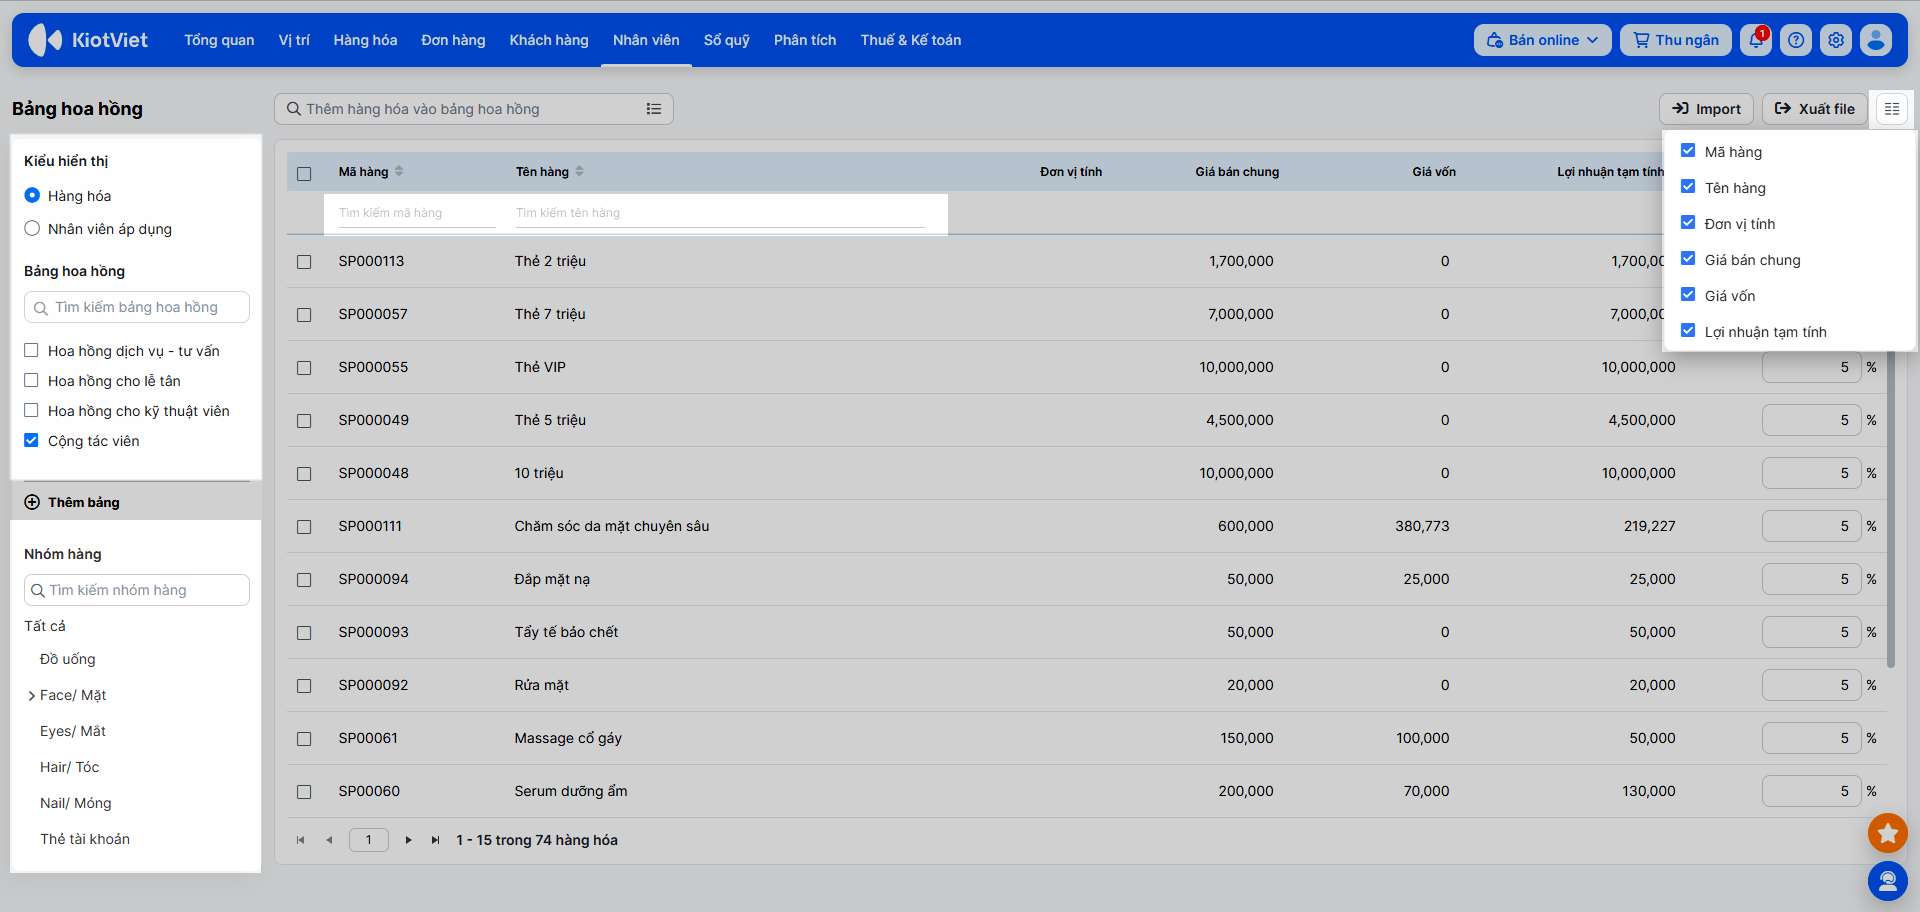The image size is (1920, 912).
Task: Select Thẻ tài khoản product group
Action: (85, 839)
